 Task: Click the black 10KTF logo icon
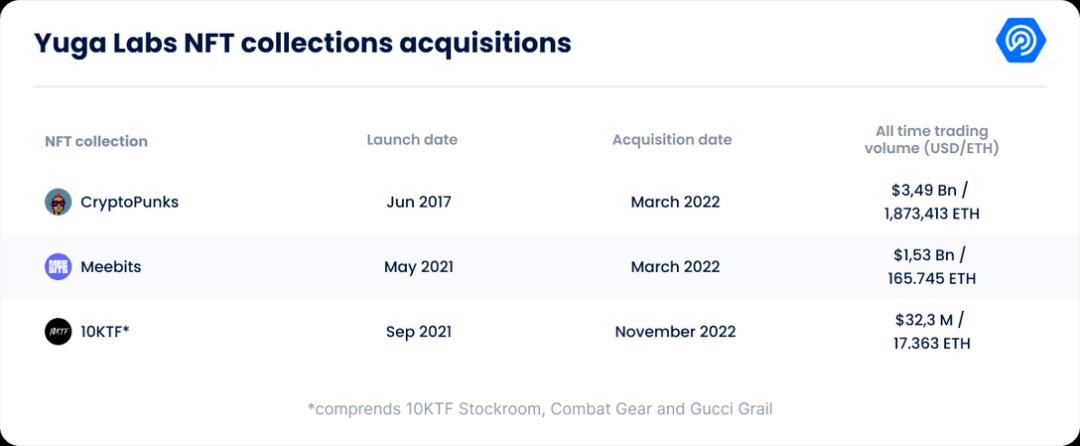click(x=58, y=331)
